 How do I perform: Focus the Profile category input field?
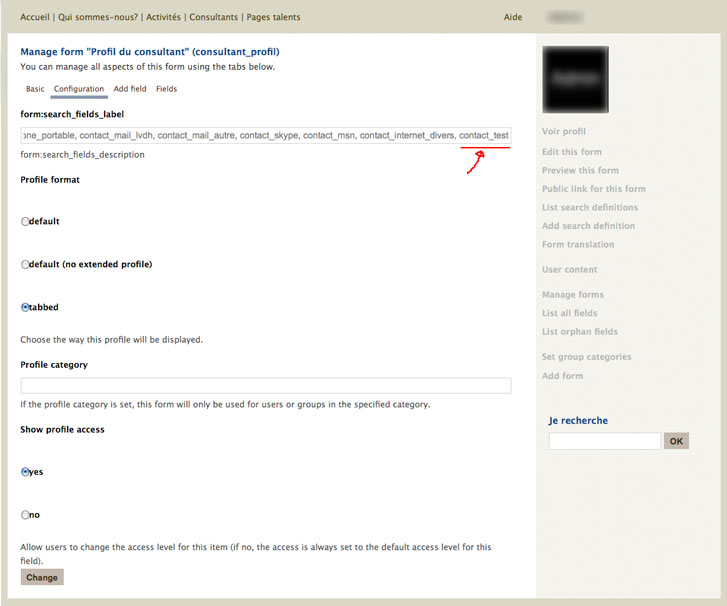click(x=266, y=386)
